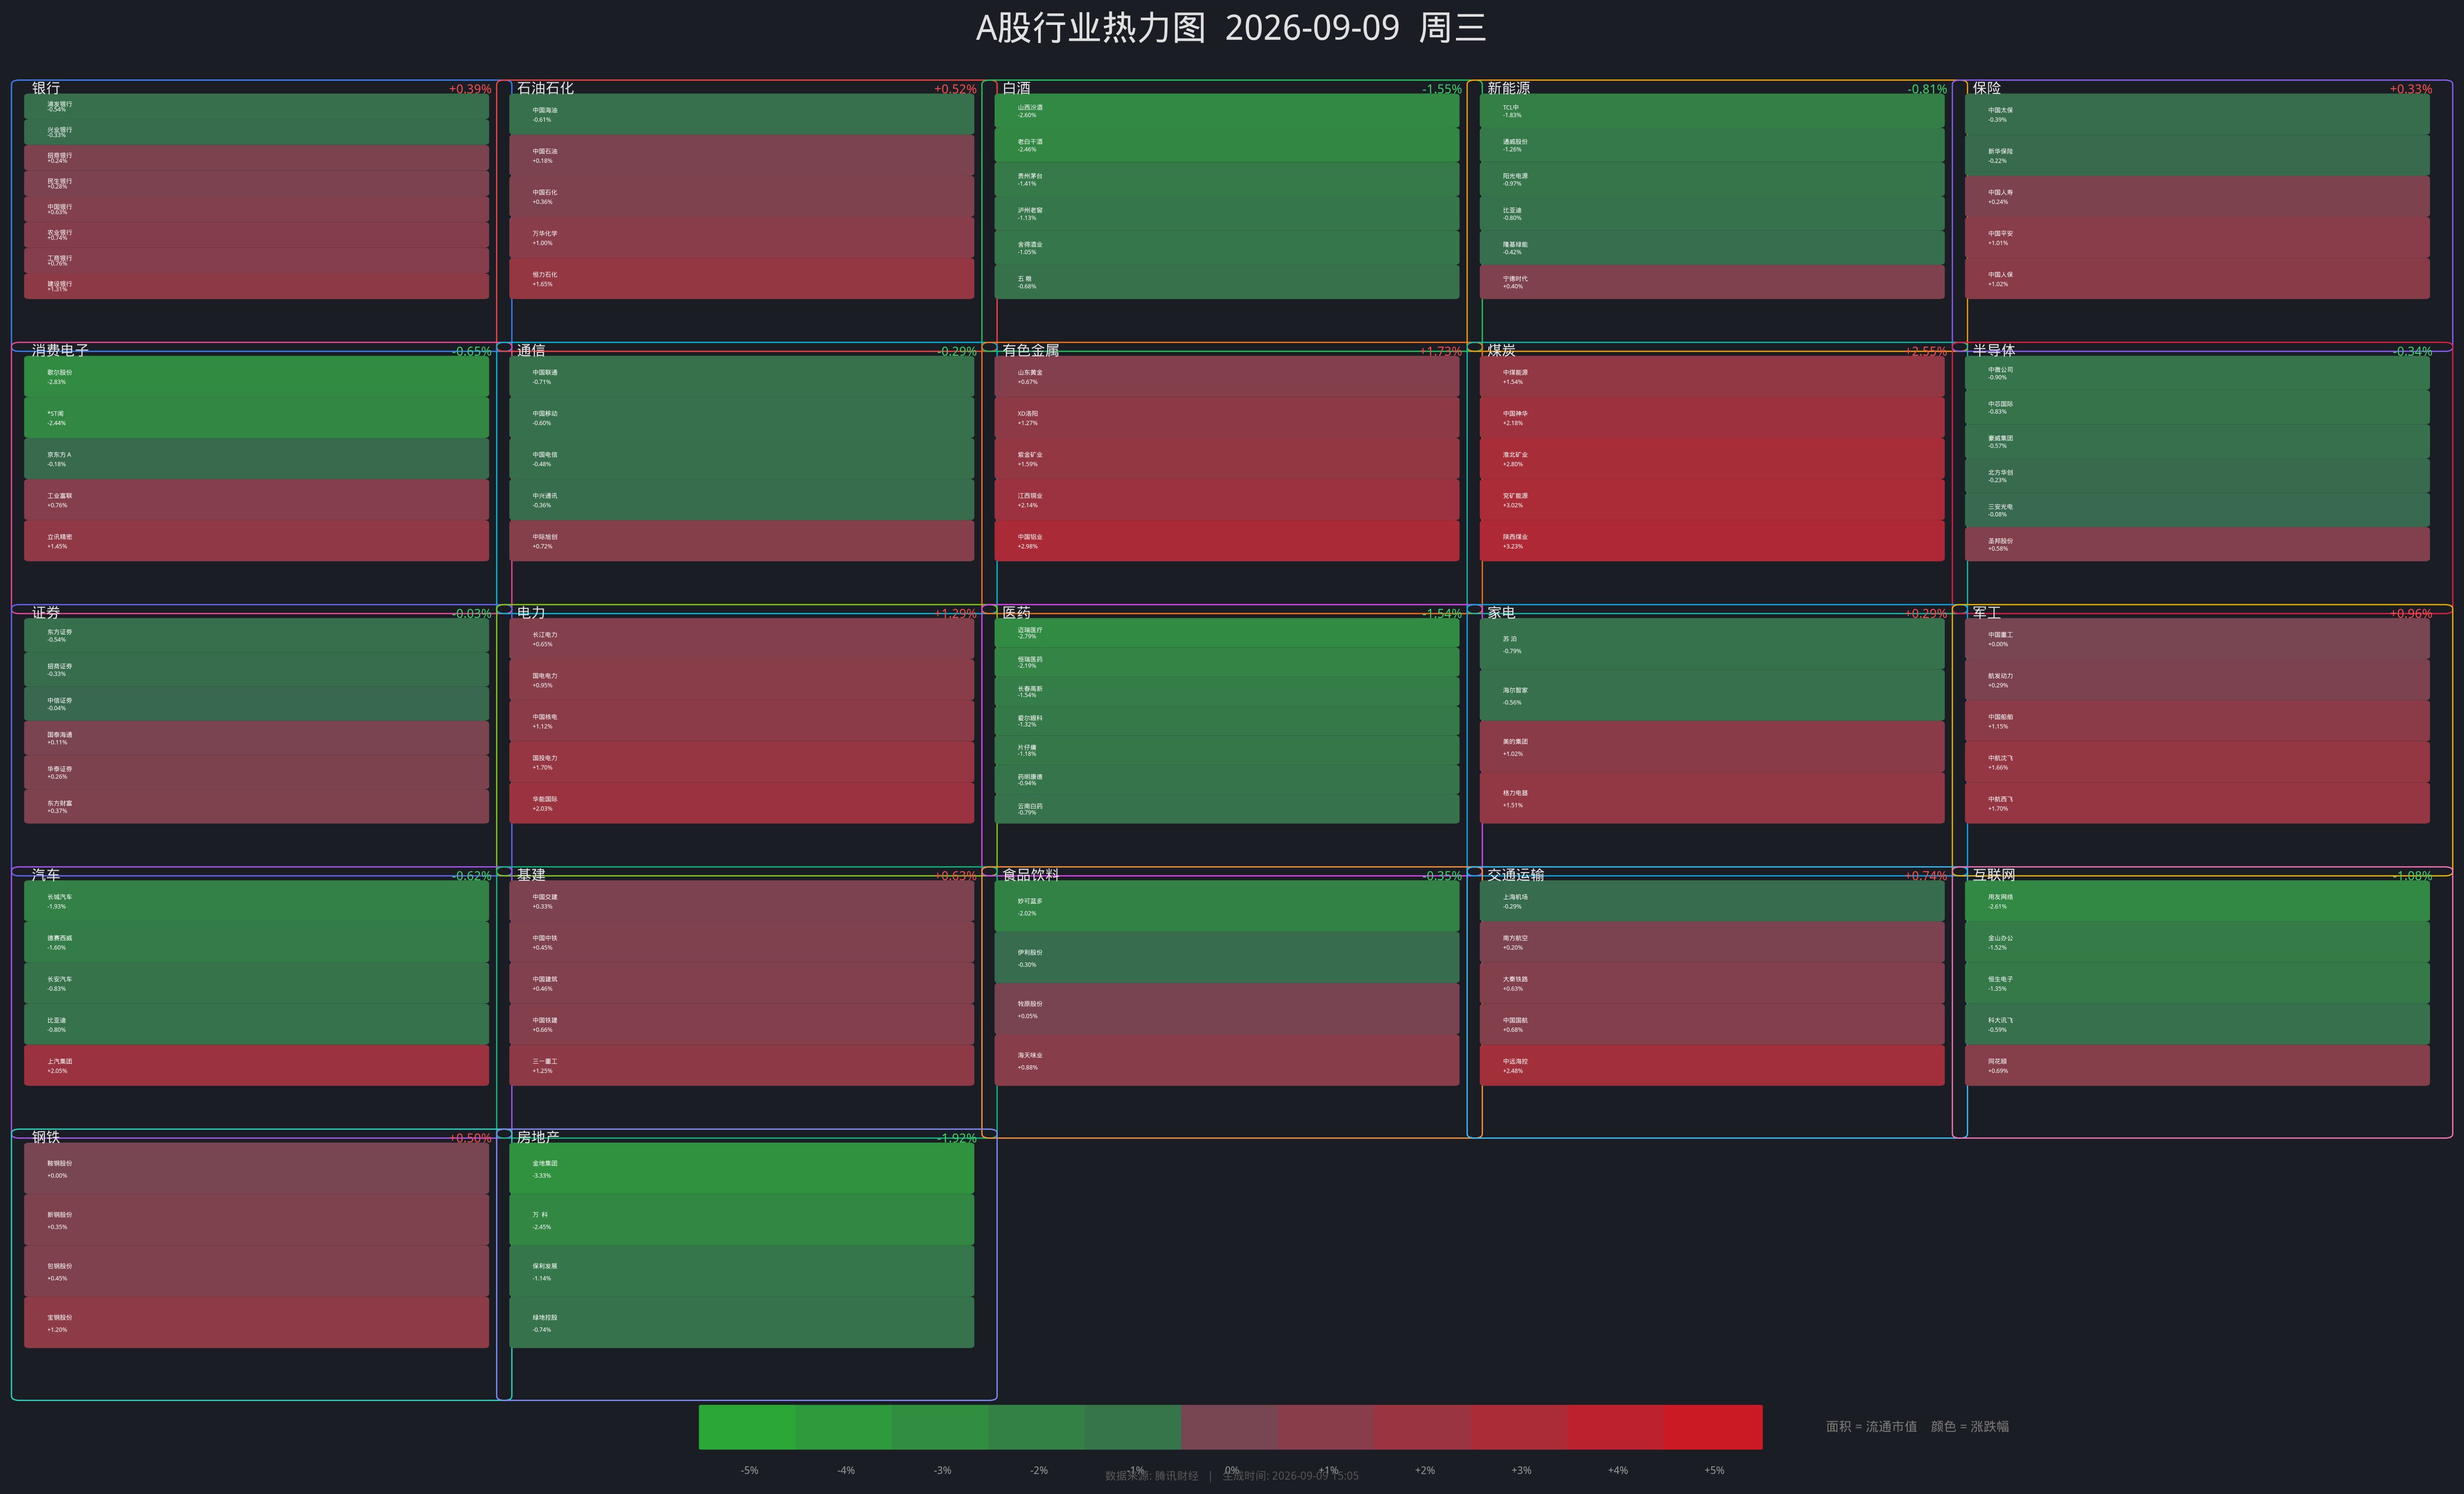The image size is (2464, 1494).
Task: Click the 建设银行 tile in 银行 sector
Action: pyautogui.click(x=256, y=286)
